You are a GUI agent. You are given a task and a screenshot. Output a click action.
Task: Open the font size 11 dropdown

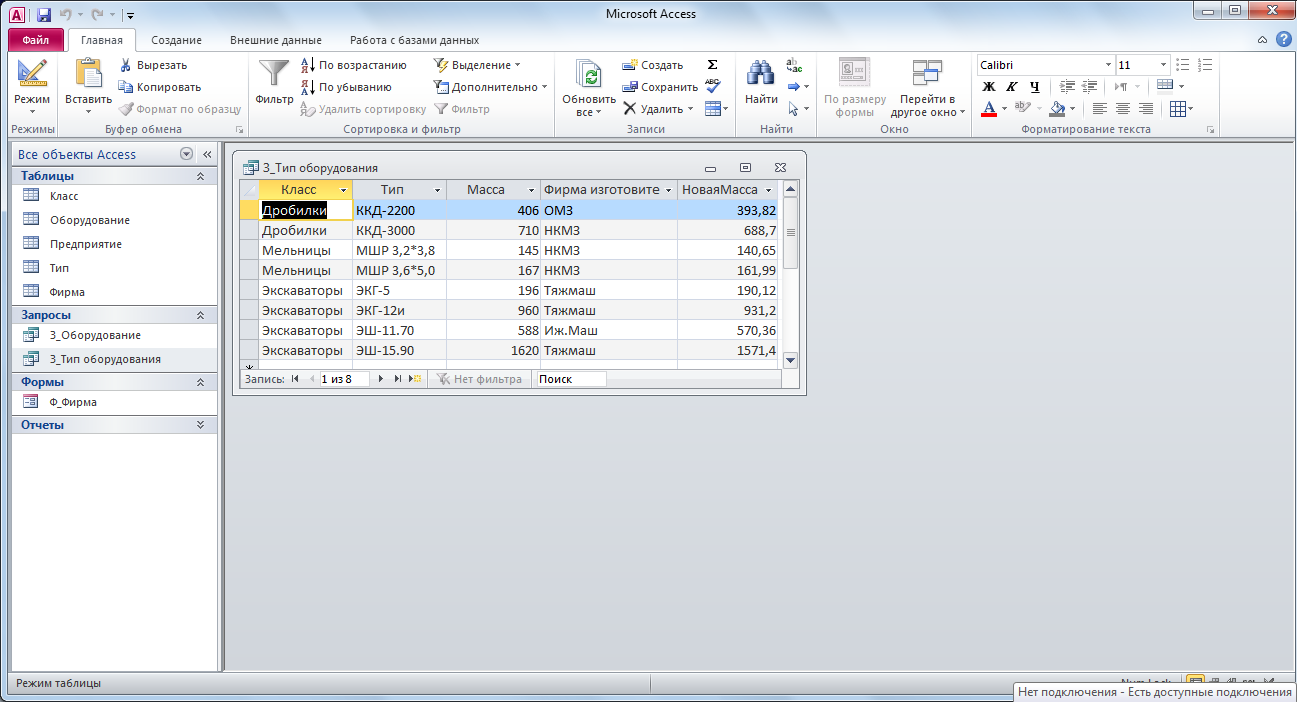tap(1163, 65)
